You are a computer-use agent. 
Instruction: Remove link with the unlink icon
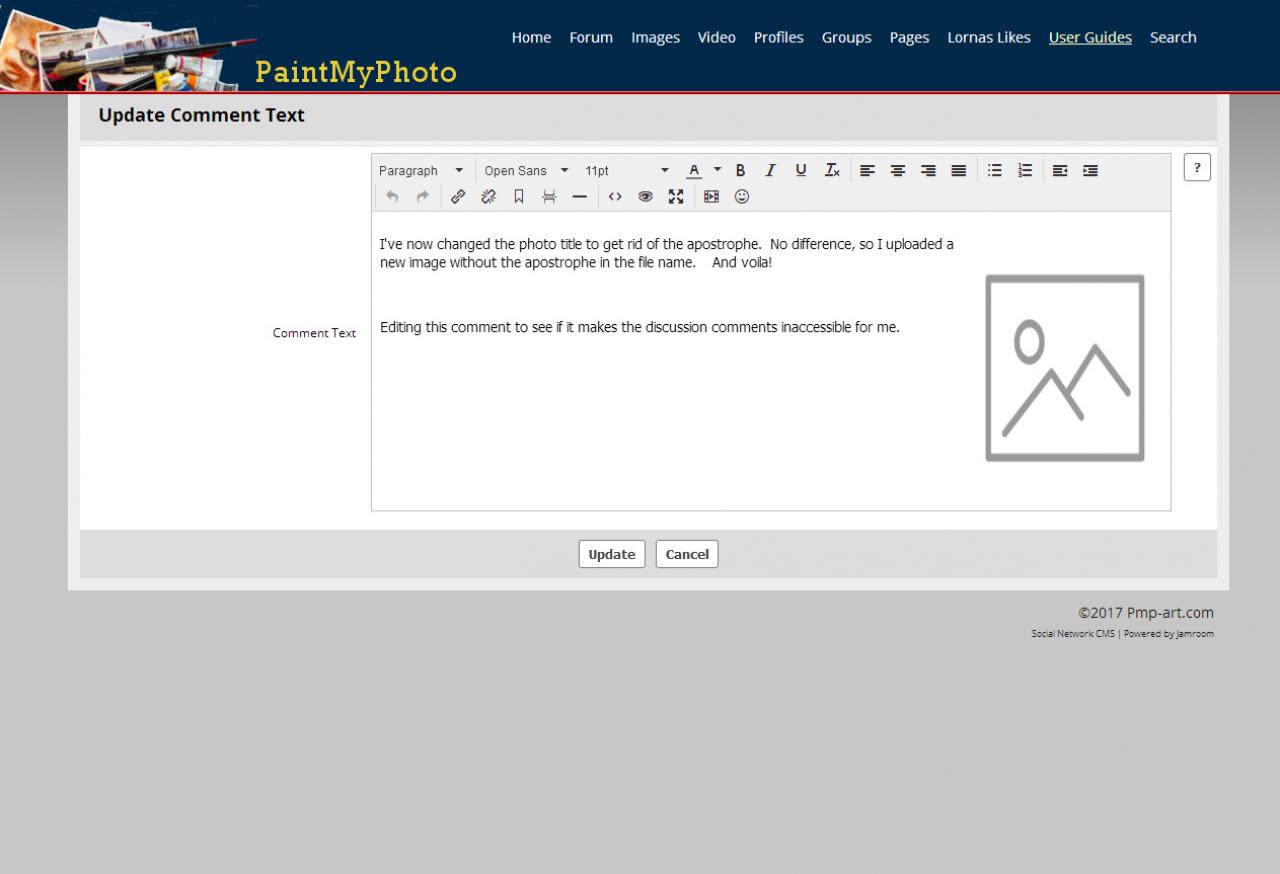pos(489,197)
